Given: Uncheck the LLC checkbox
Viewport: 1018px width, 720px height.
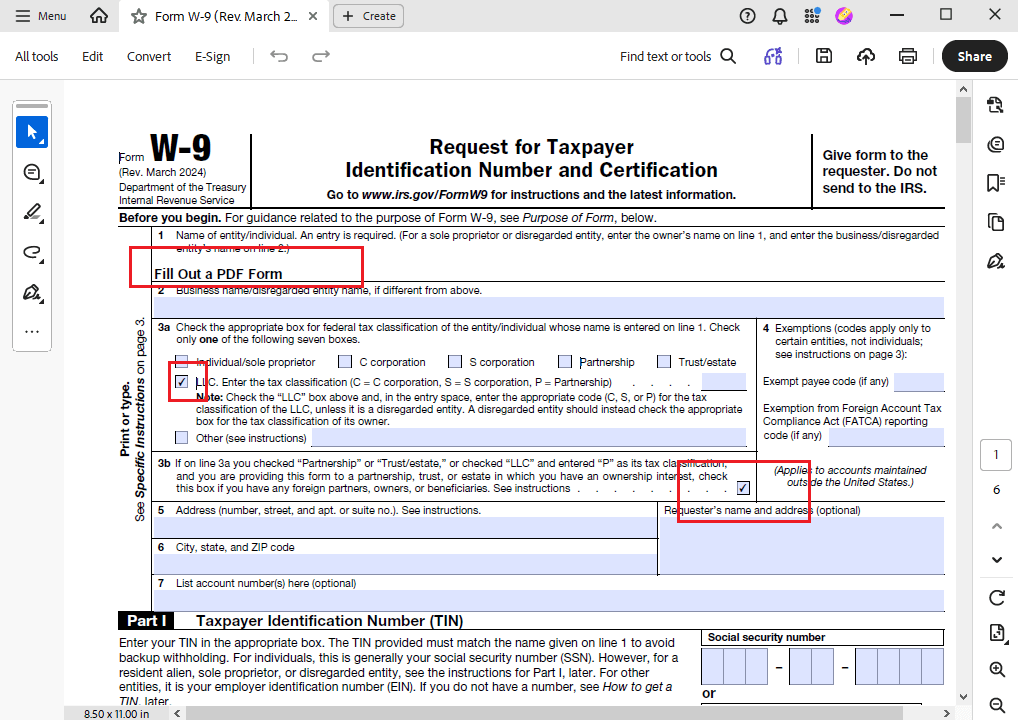Looking at the screenshot, I should pyautogui.click(x=182, y=382).
